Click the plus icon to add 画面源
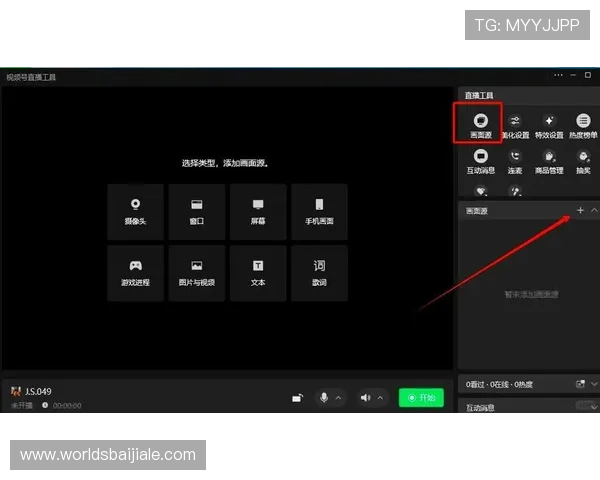Image resolution: width=600 pixels, height=480 pixels. (580, 211)
